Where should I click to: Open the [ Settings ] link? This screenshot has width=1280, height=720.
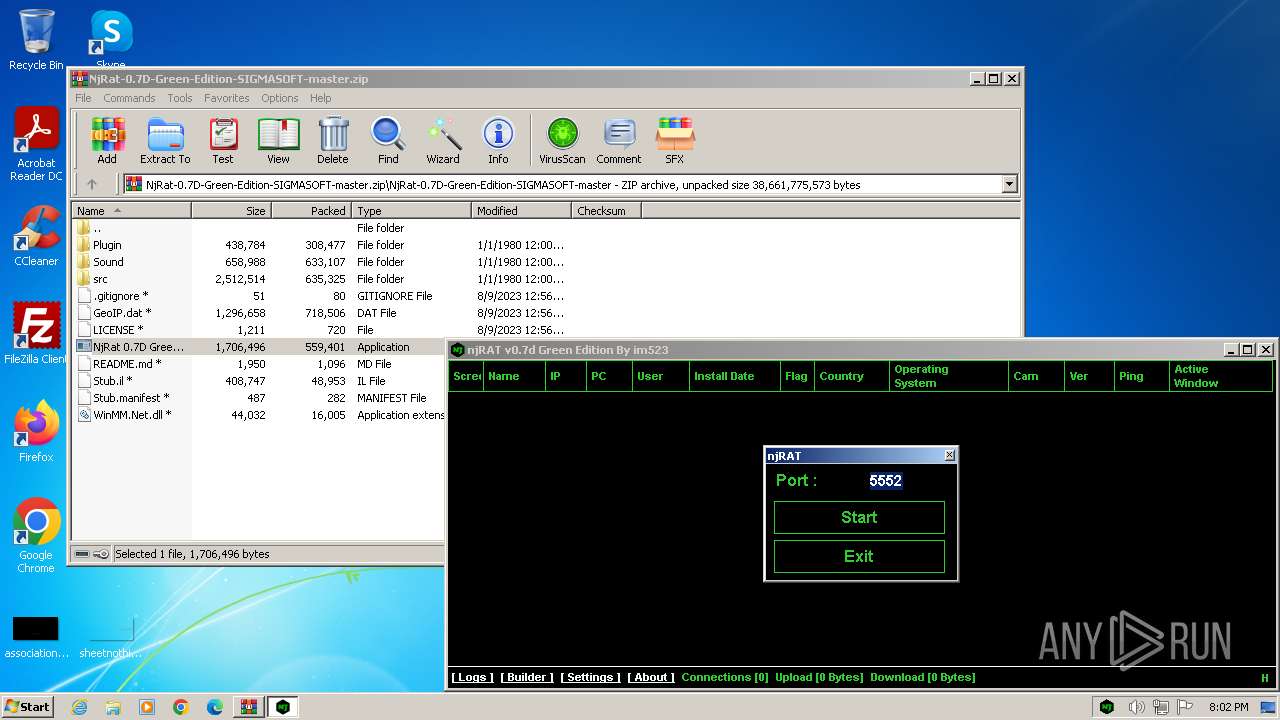point(590,677)
